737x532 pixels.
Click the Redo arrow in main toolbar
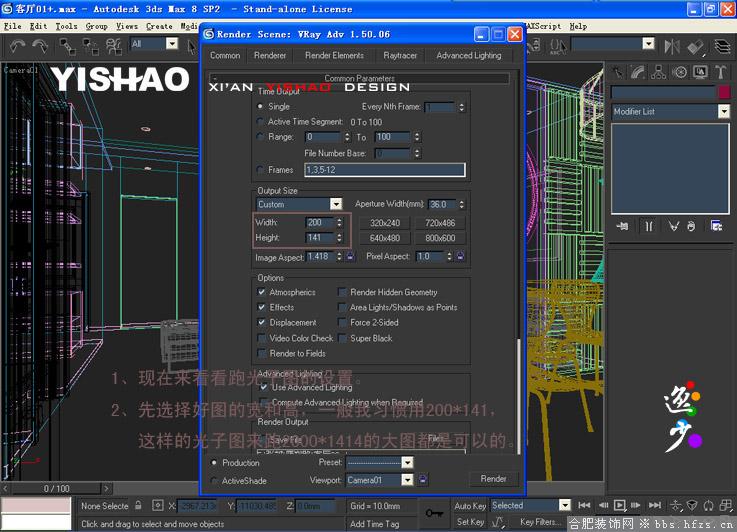[x=40, y=46]
